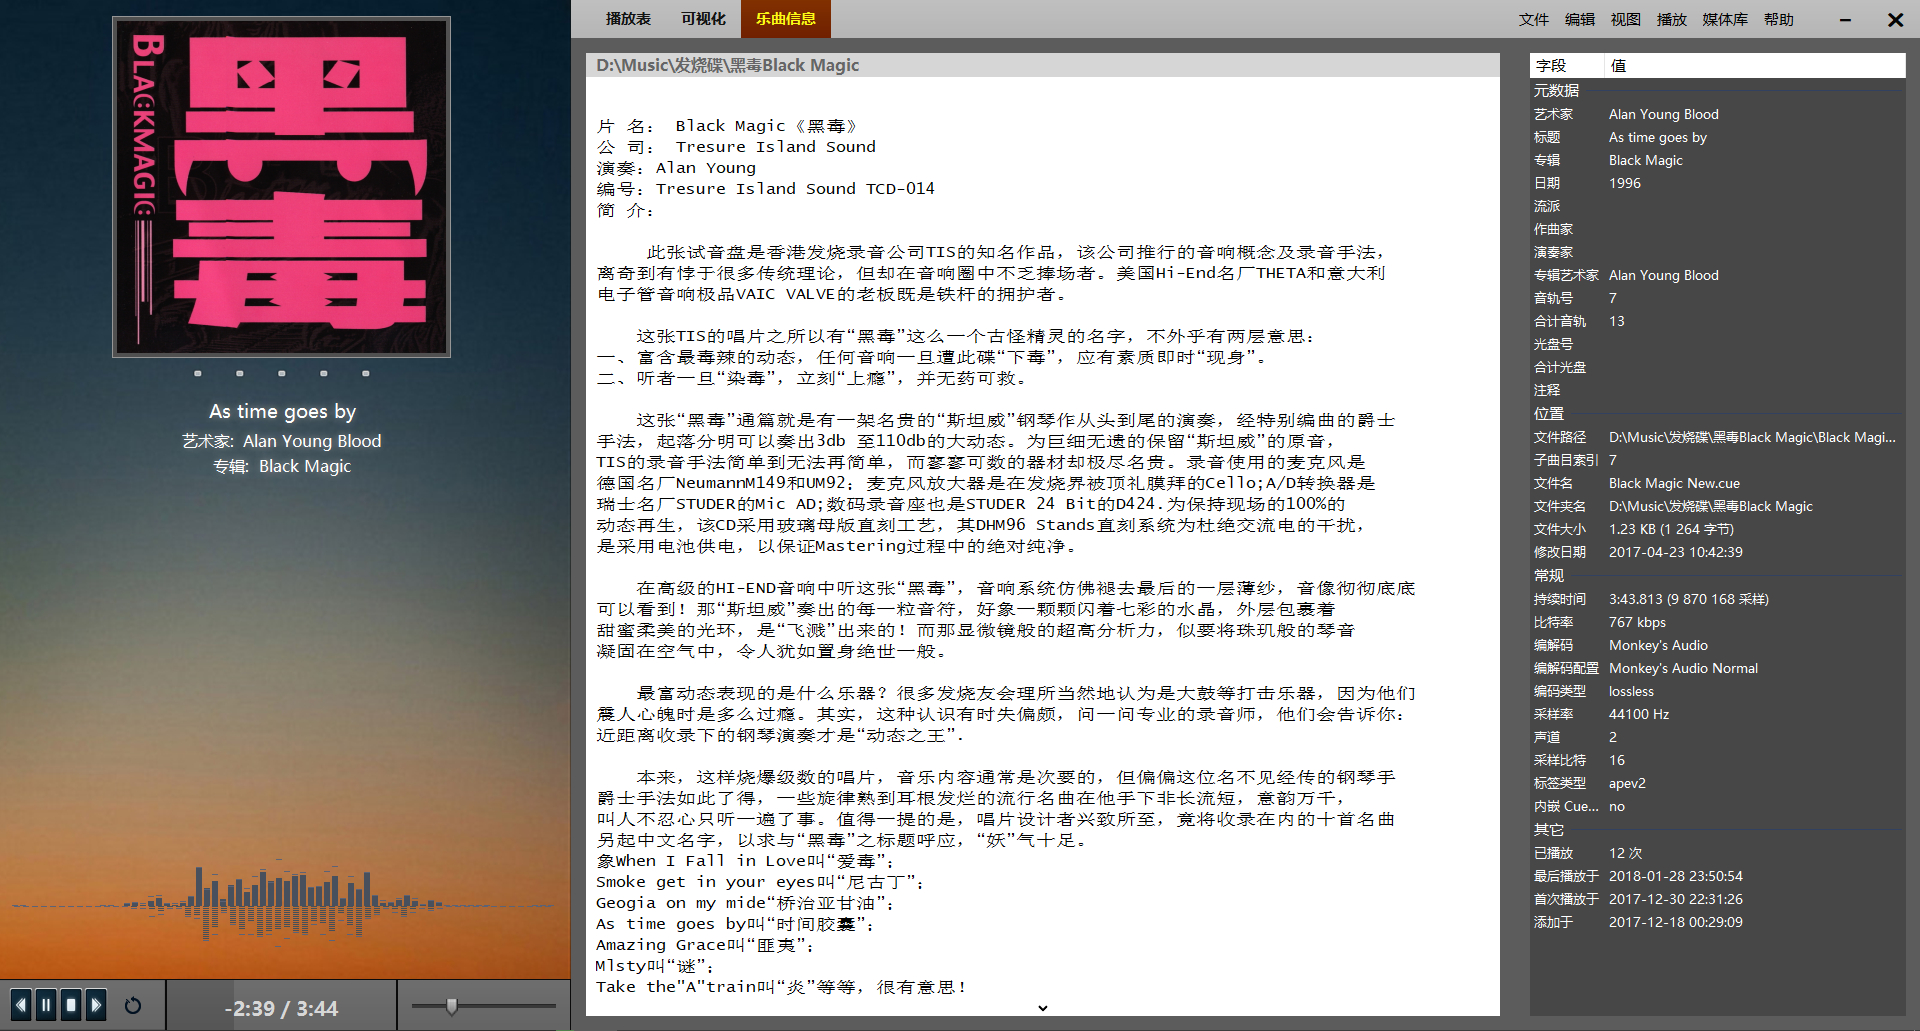Collapse the 元数据 group
The height and width of the screenshot is (1031, 1920).
(x=1557, y=91)
